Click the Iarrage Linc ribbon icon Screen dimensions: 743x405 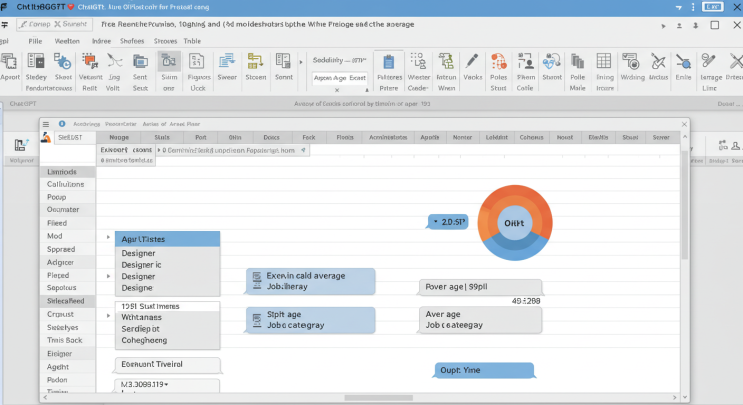[708, 62]
